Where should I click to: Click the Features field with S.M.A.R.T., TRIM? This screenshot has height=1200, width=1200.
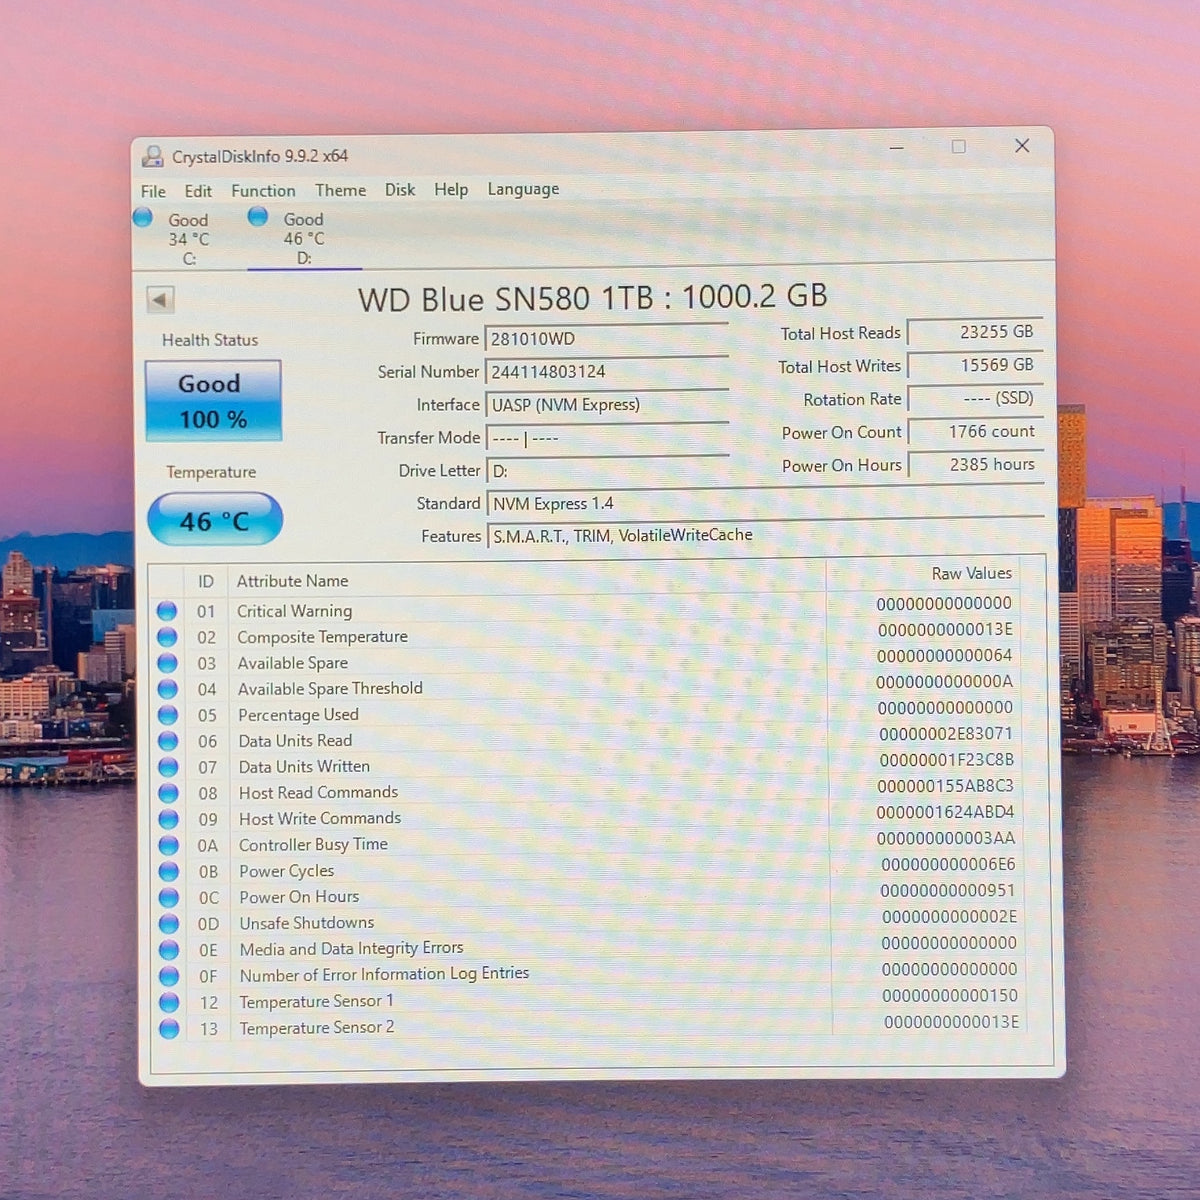765,535
